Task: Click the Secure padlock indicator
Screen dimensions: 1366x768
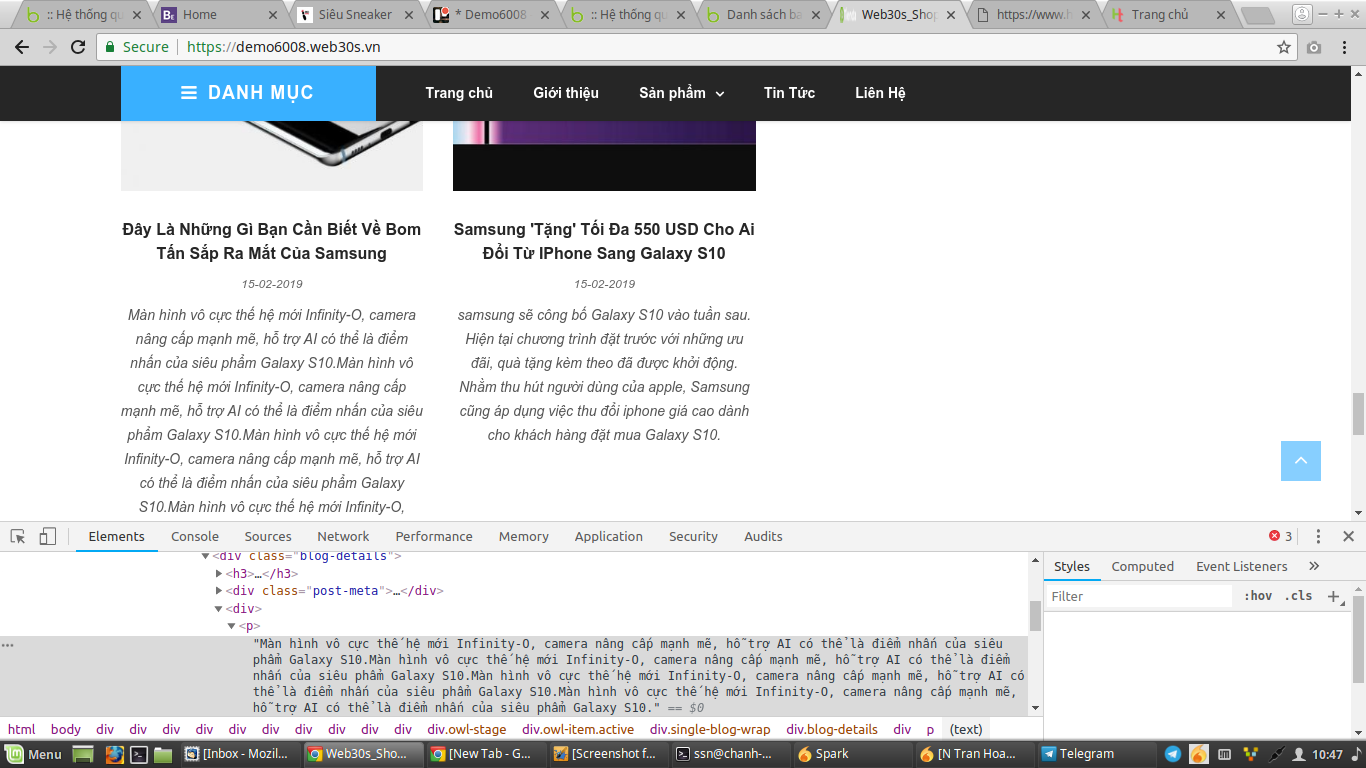Action: coord(137,47)
